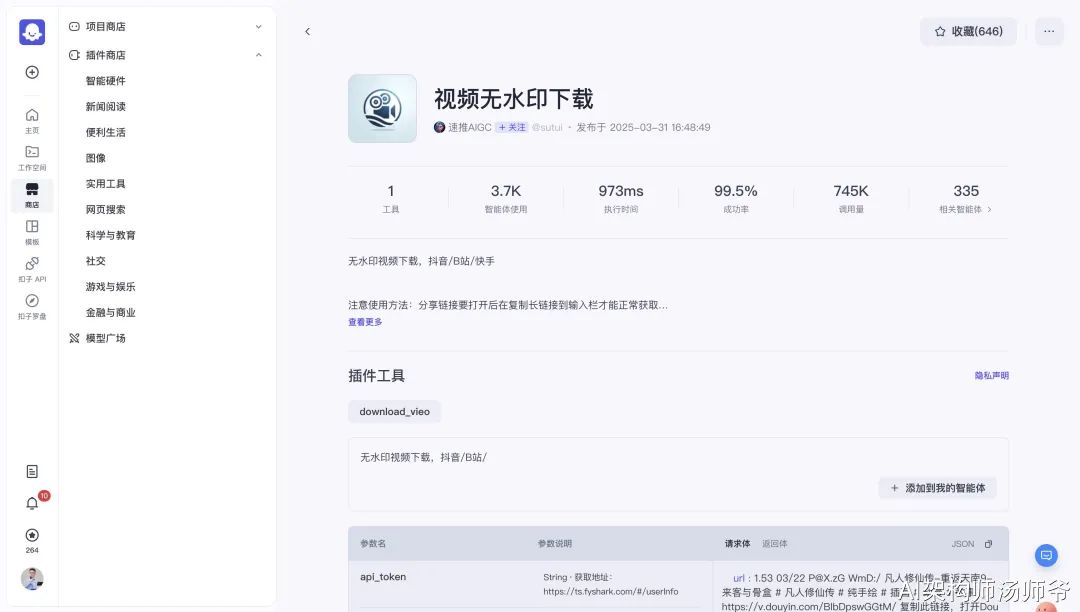The height and width of the screenshot is (612, 1080).
Task: Click 速推AIGC author name
Action: click(470, 127)
